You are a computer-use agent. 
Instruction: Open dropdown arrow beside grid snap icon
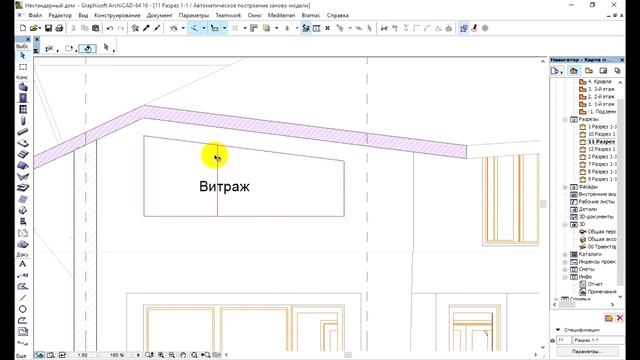tap(245, 28)
